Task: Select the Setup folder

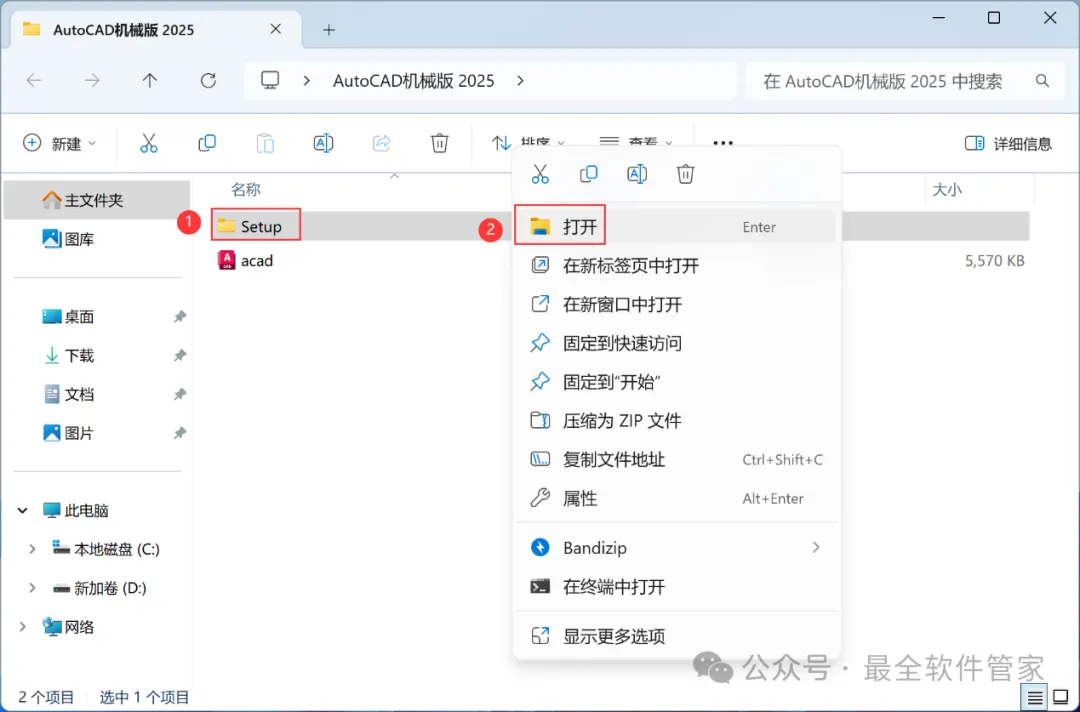Action: coord(256,226)
